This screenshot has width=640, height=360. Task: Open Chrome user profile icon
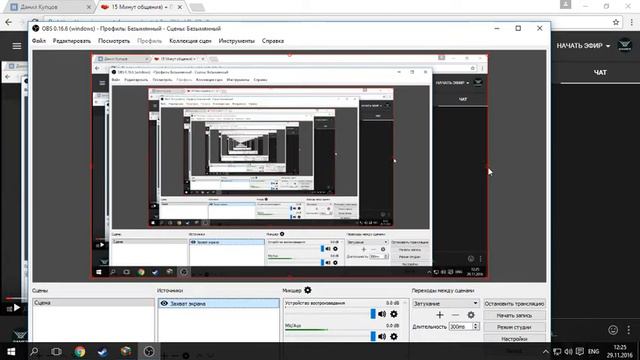[x=565, y=4]
